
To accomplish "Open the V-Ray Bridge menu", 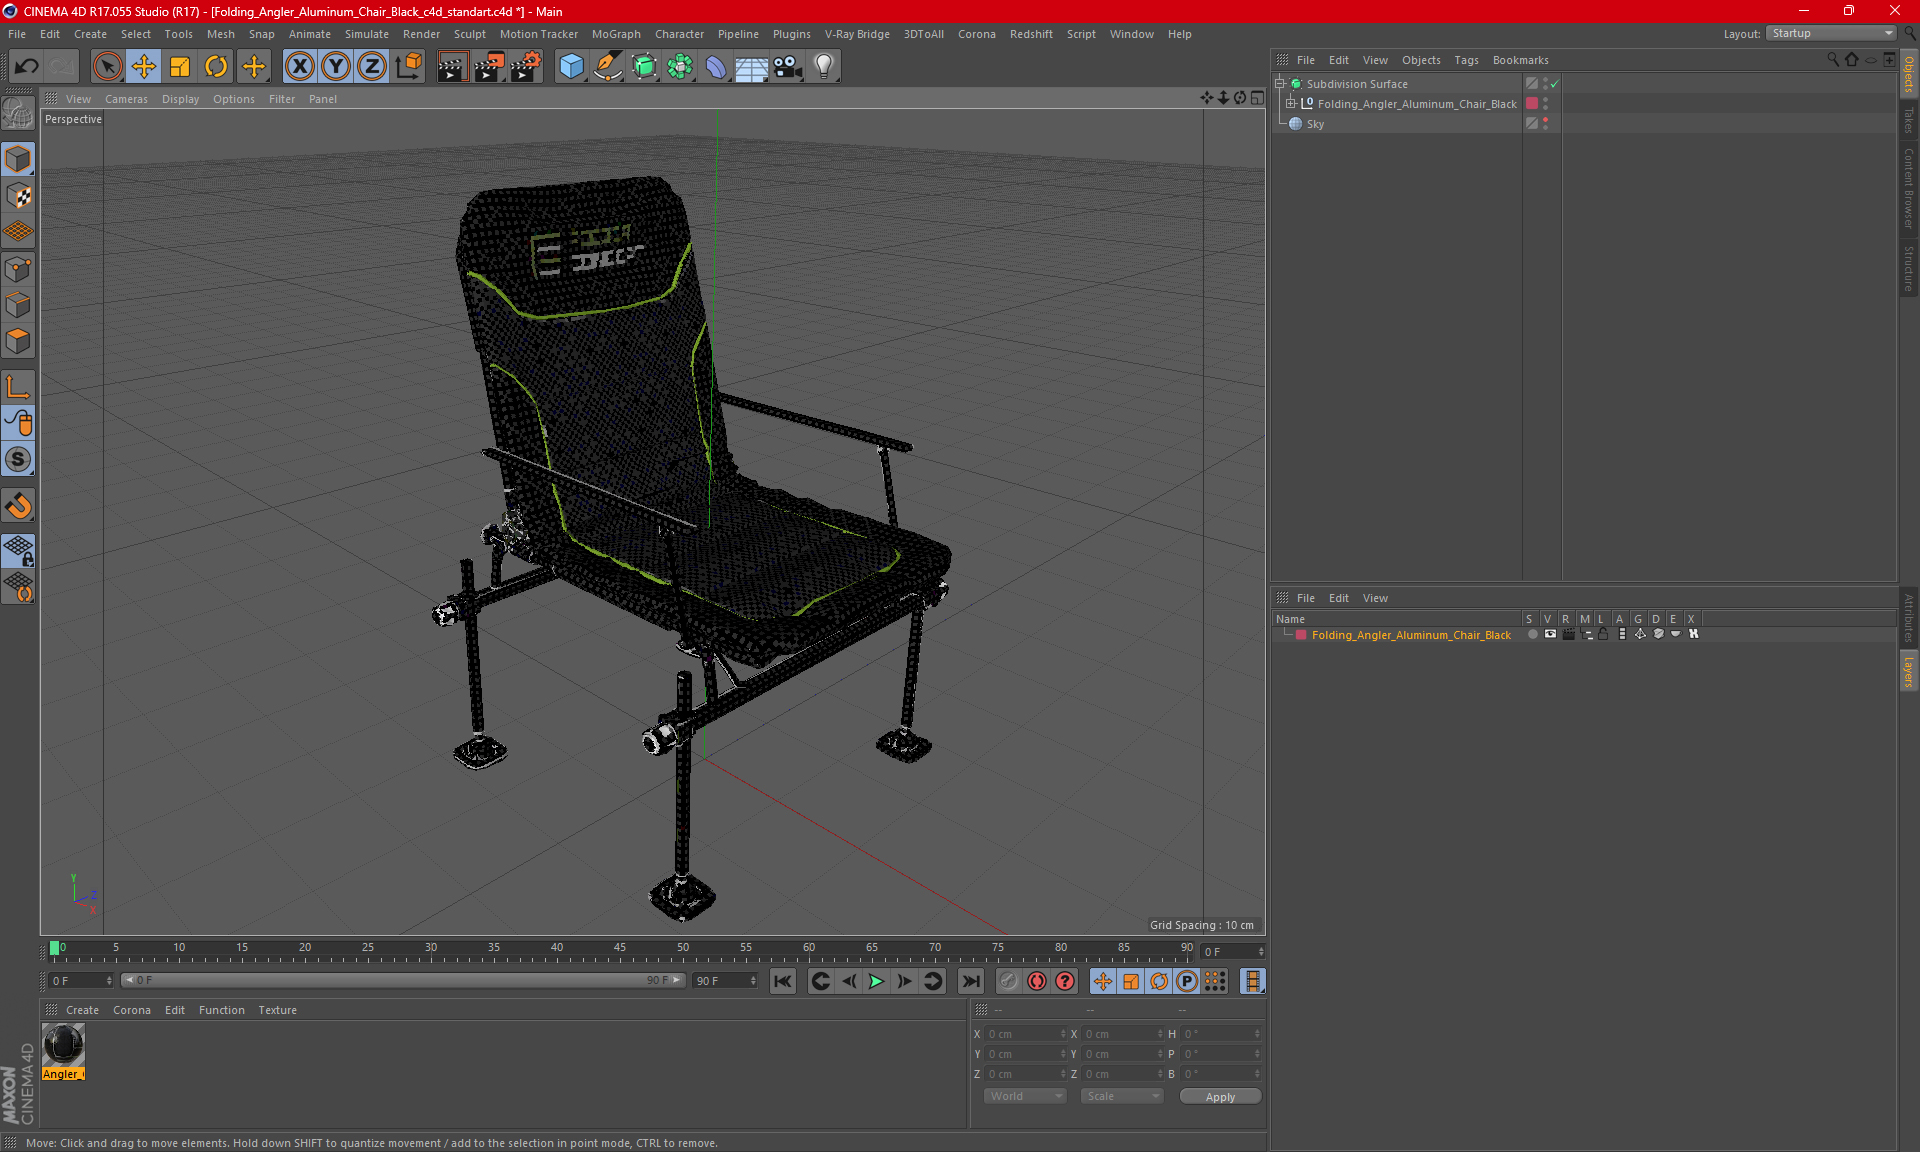I will 857,34.
